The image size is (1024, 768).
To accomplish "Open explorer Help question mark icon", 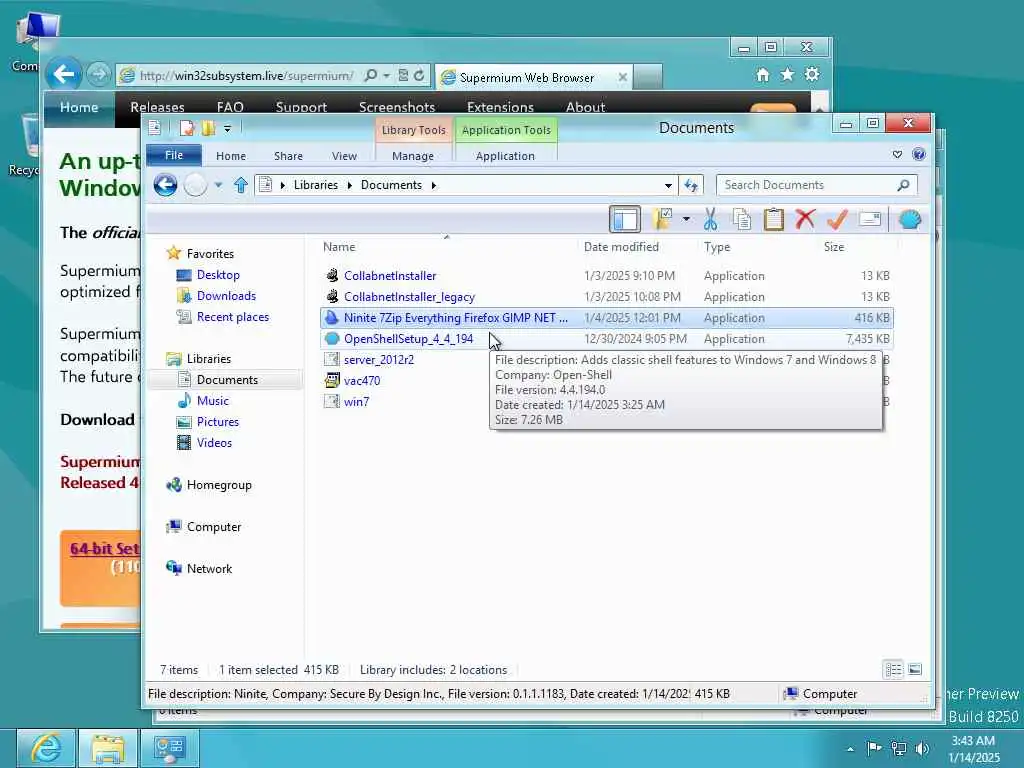I will [919, 154].
